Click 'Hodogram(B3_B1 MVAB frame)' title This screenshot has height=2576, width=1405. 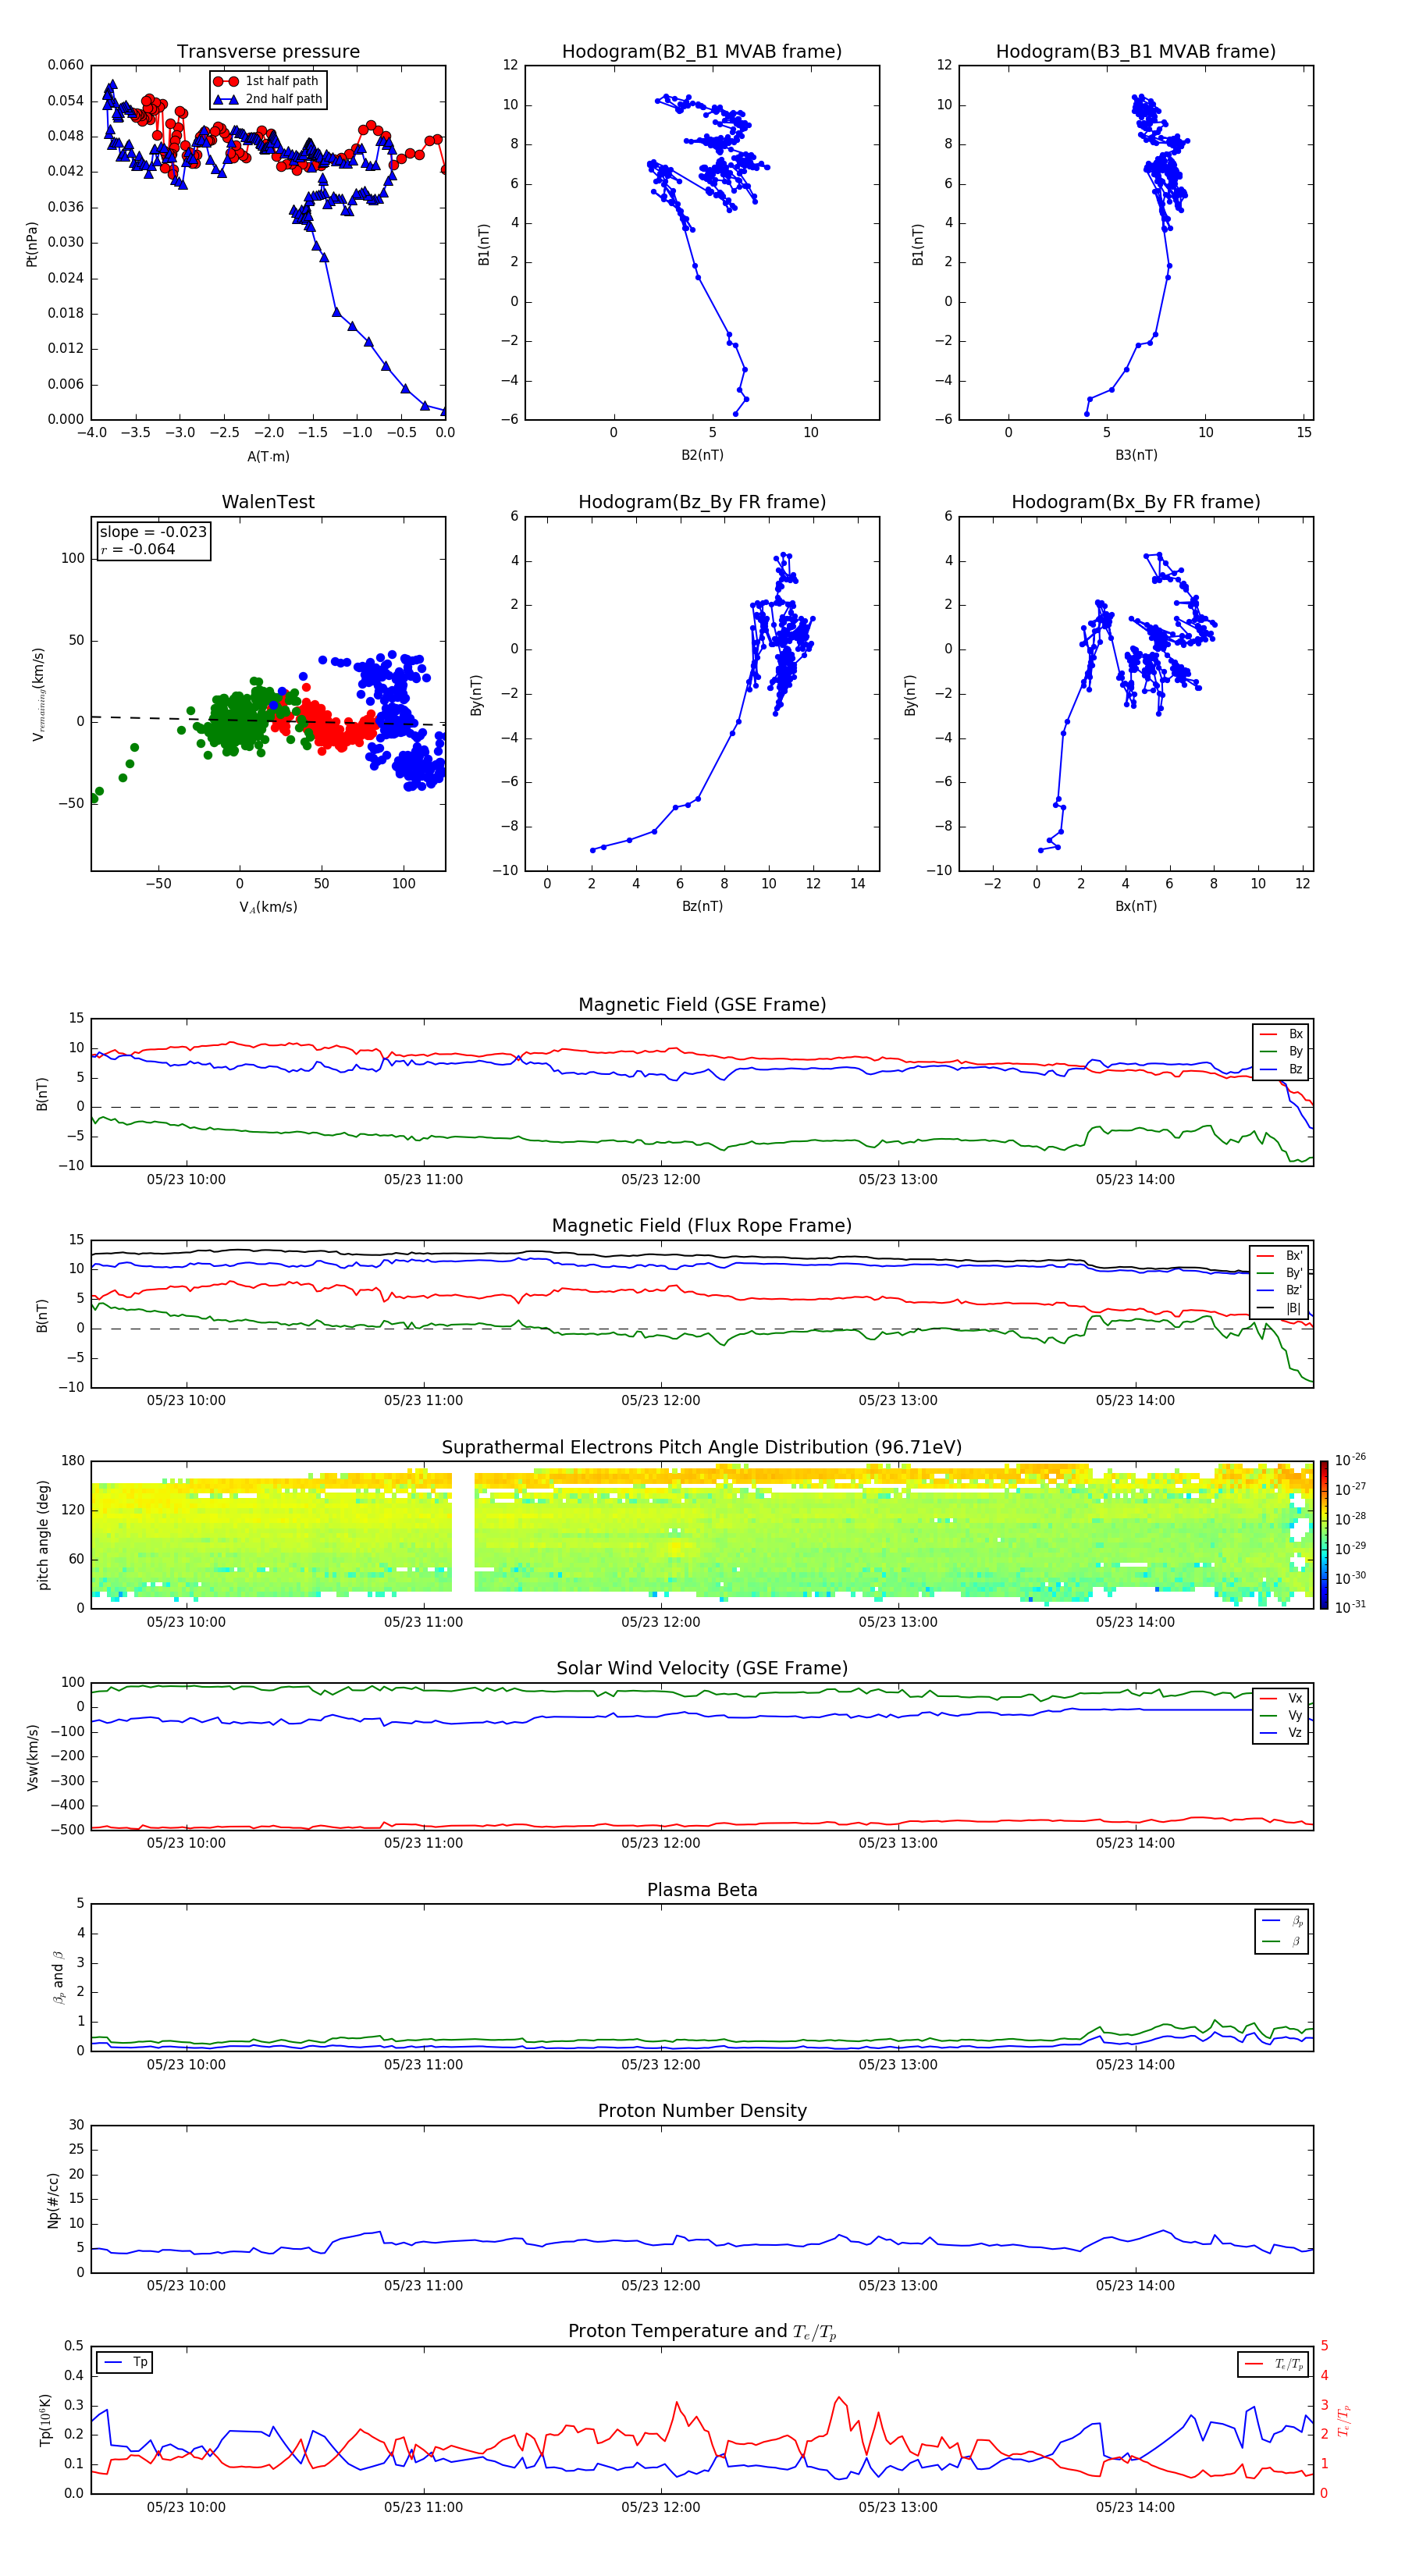click(1136, 52)
